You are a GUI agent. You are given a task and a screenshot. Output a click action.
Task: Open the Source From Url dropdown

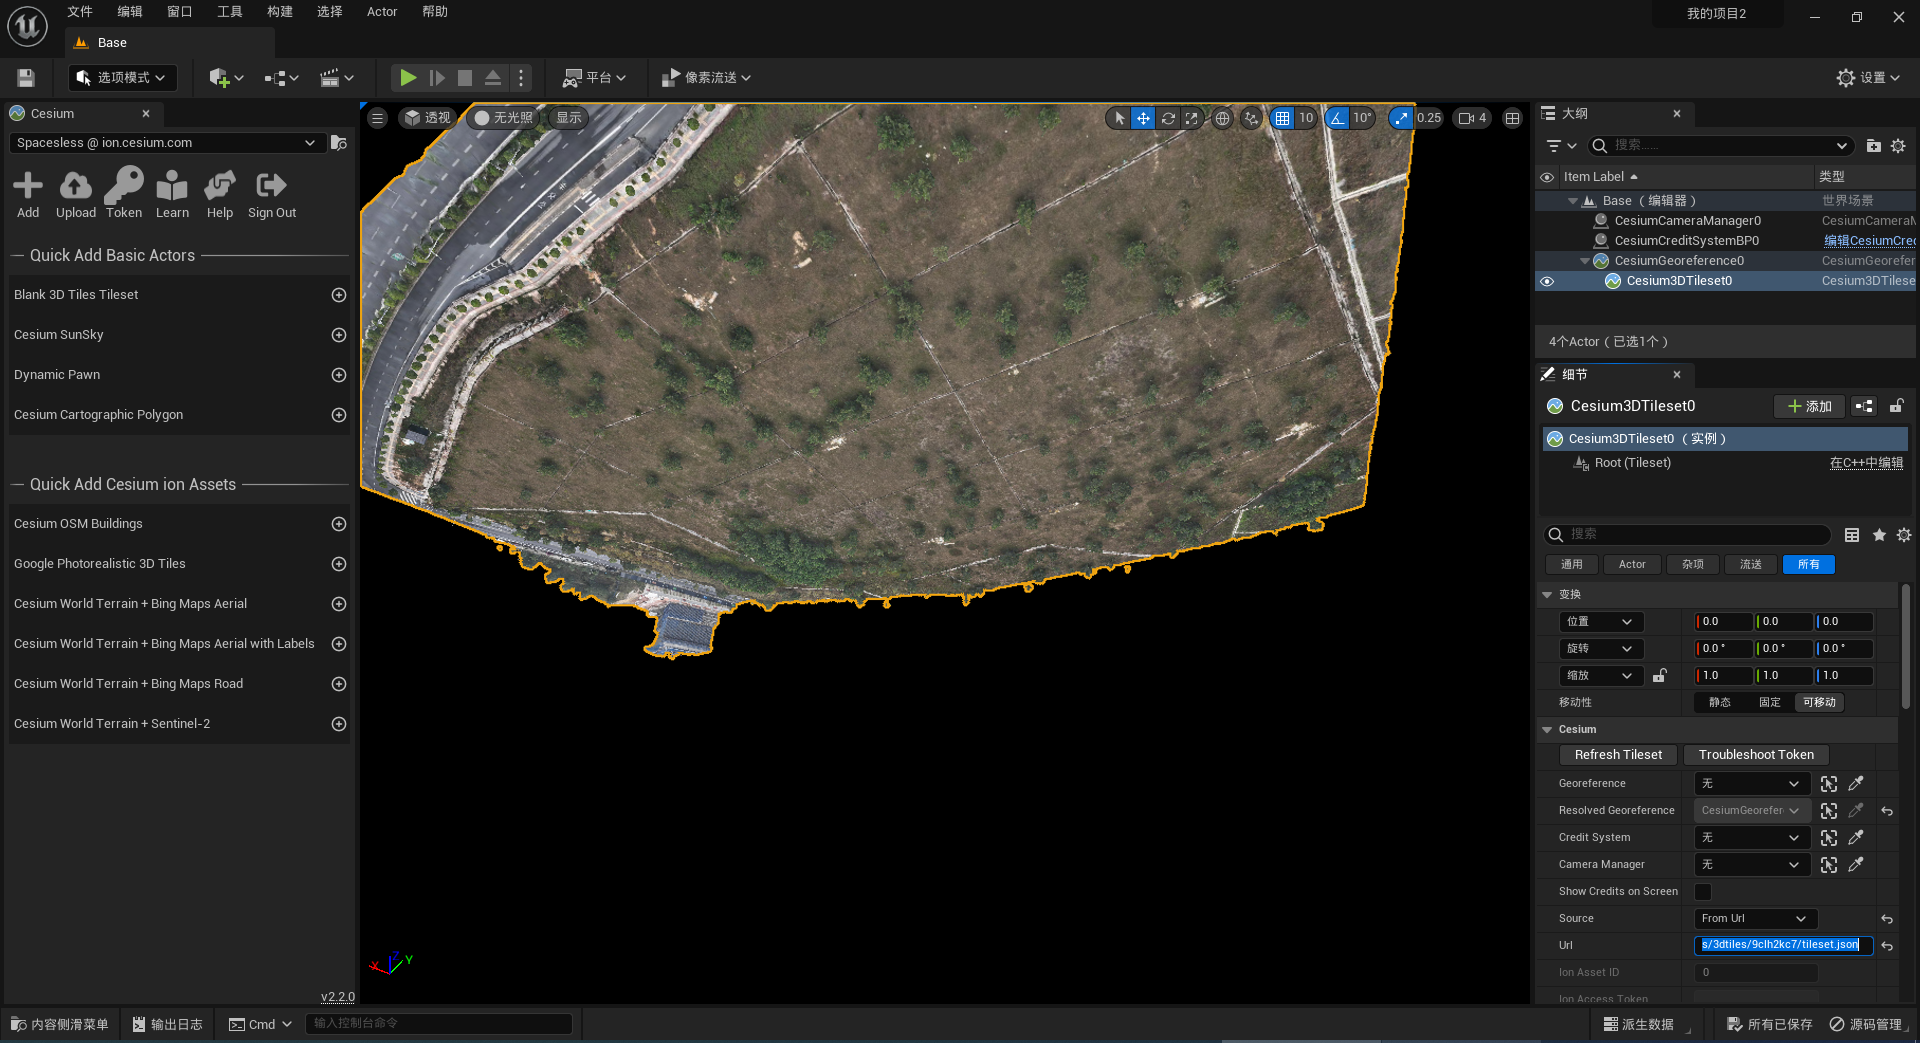pyautogui.click(x=1755, y=918)
